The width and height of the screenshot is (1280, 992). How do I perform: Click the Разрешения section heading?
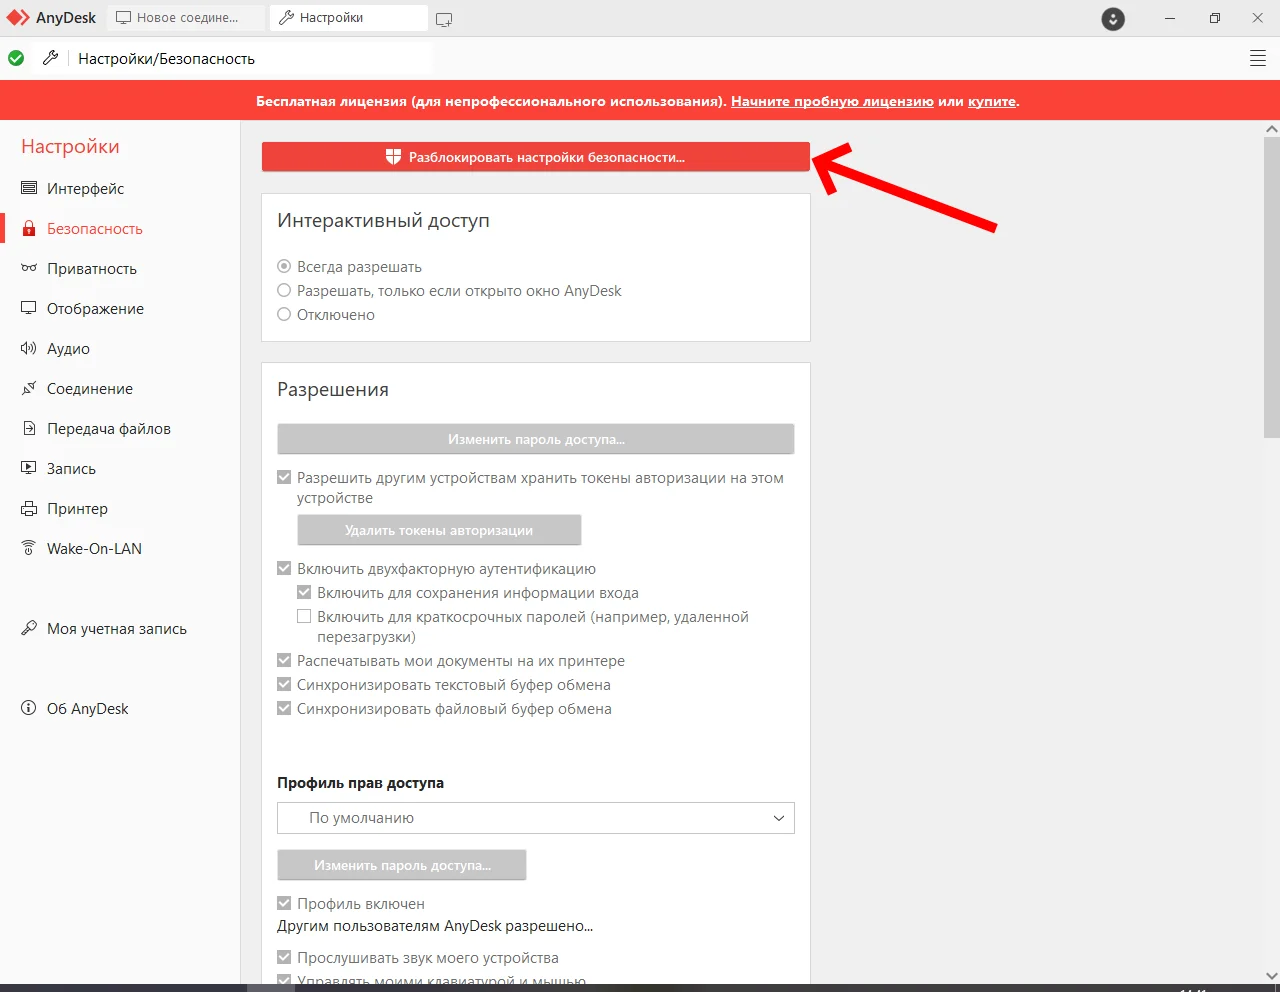click(x=333, y=390)
